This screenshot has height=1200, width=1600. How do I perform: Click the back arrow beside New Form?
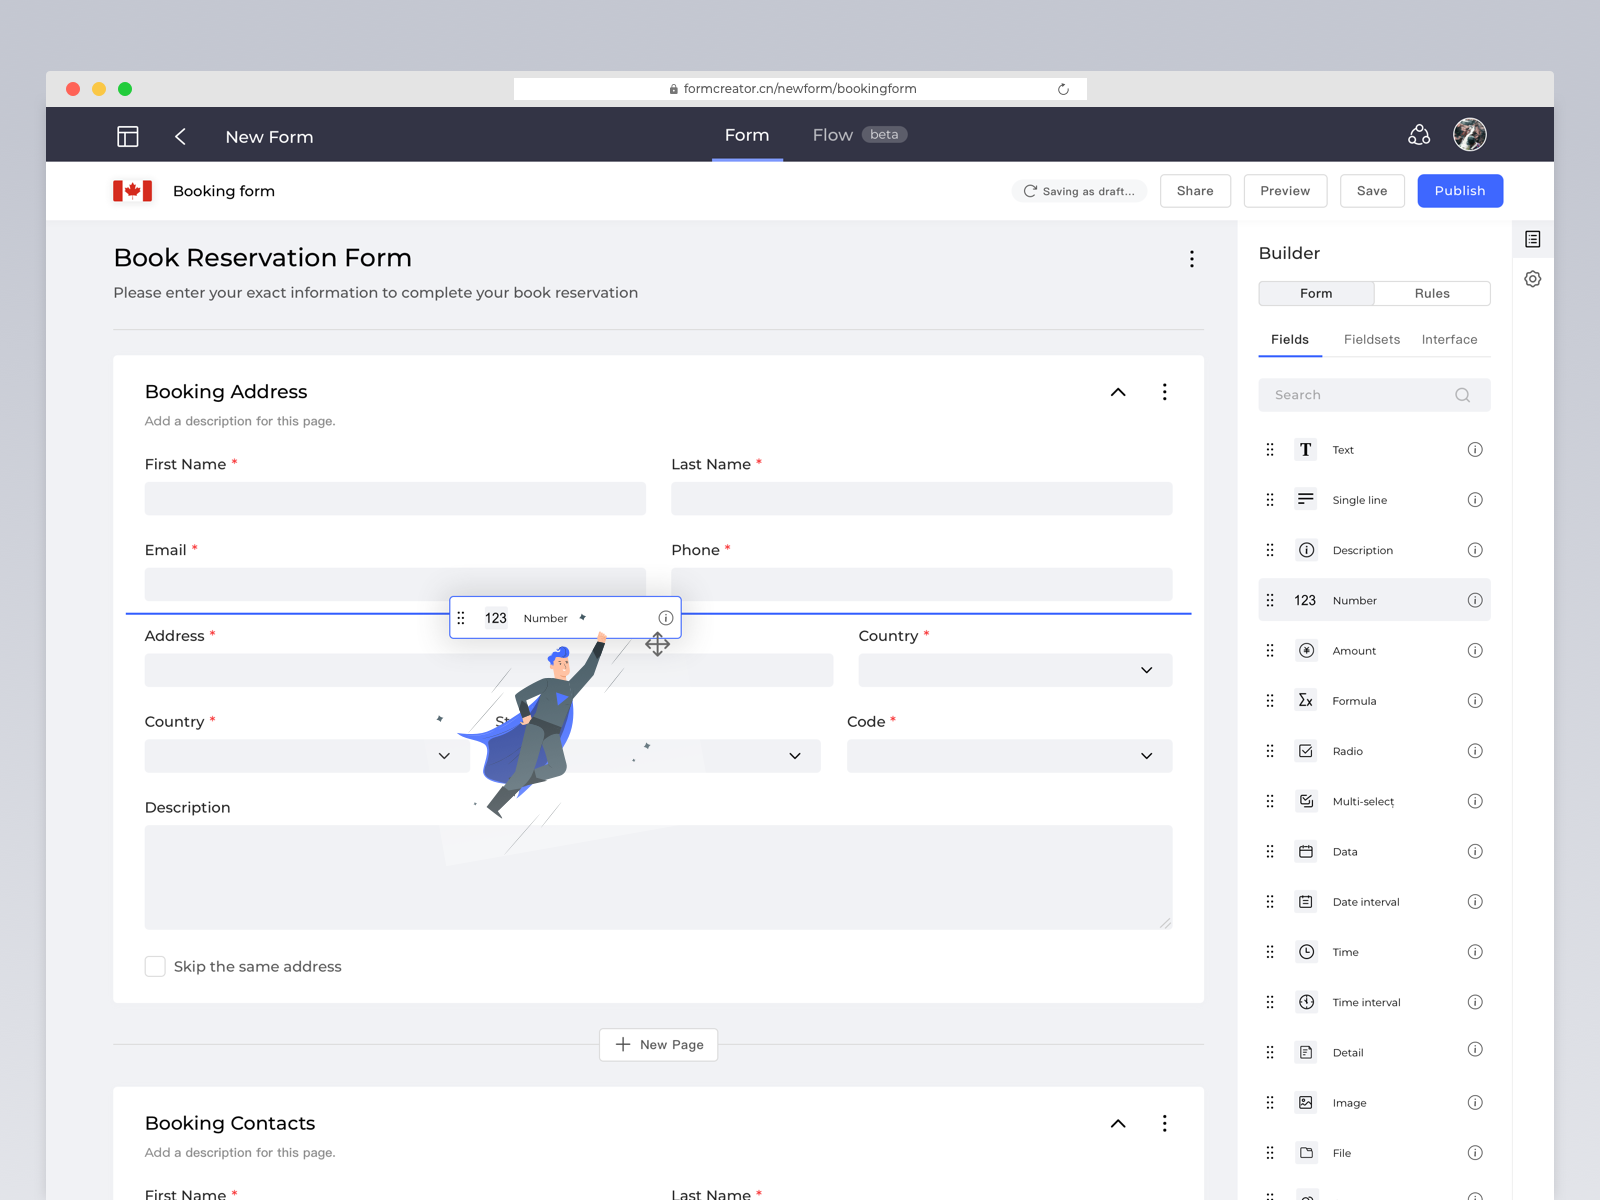[x=180, y=136]
